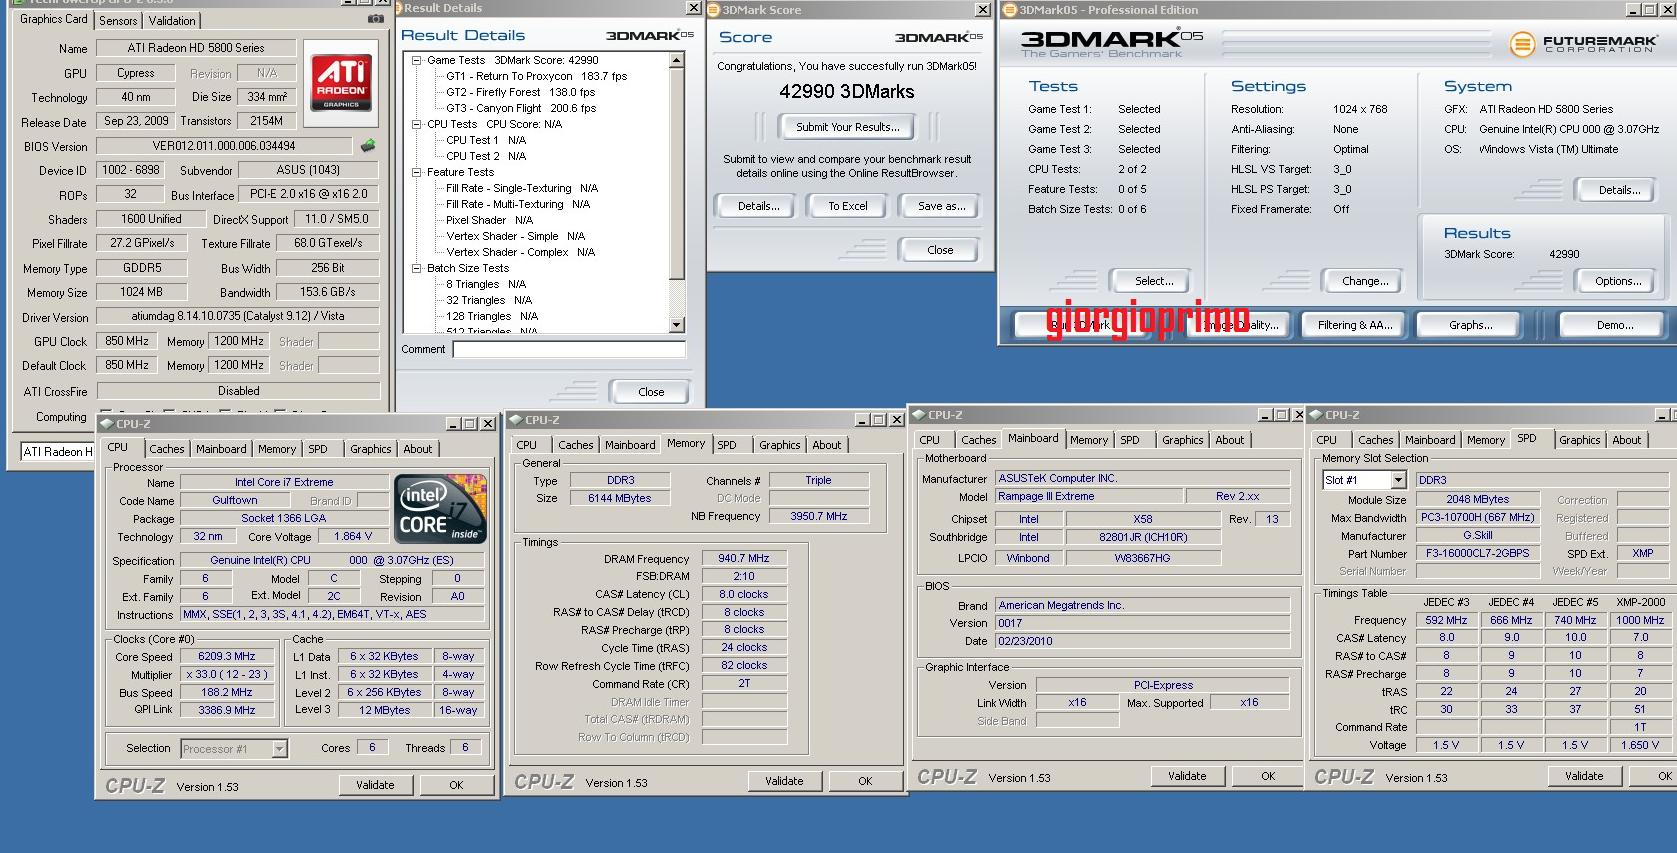Collapse the Batch Size Tests tree node
The height and width of the screenshot is (853, 1677).
pos(417,268)
